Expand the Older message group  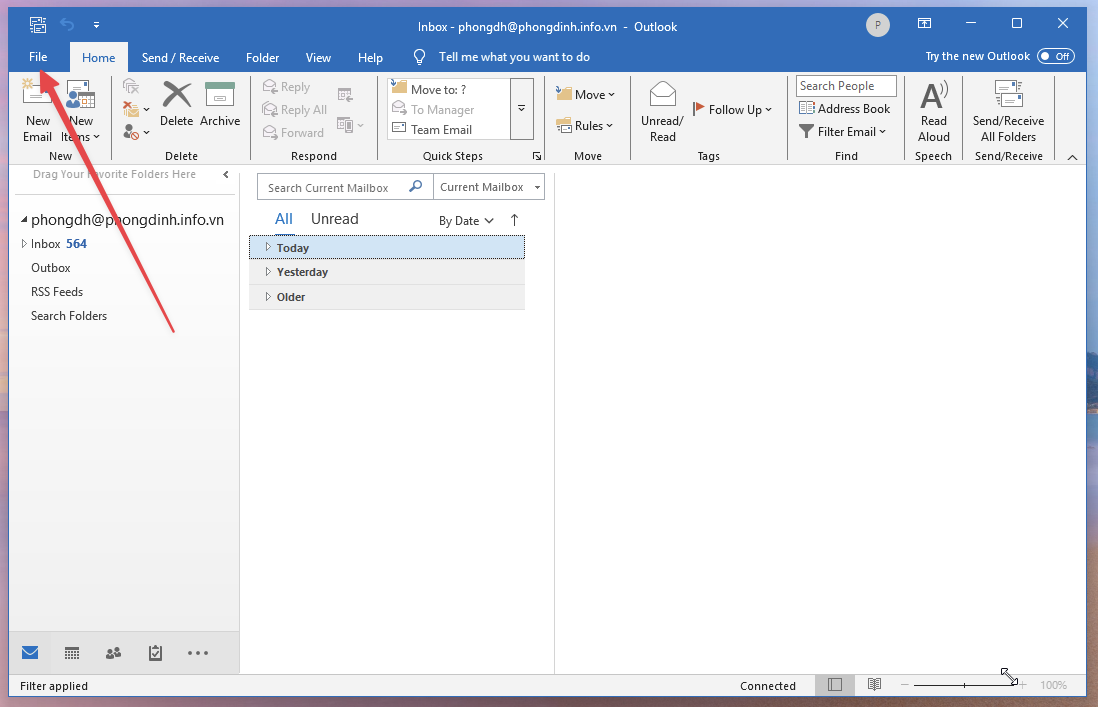coord(387,297)
